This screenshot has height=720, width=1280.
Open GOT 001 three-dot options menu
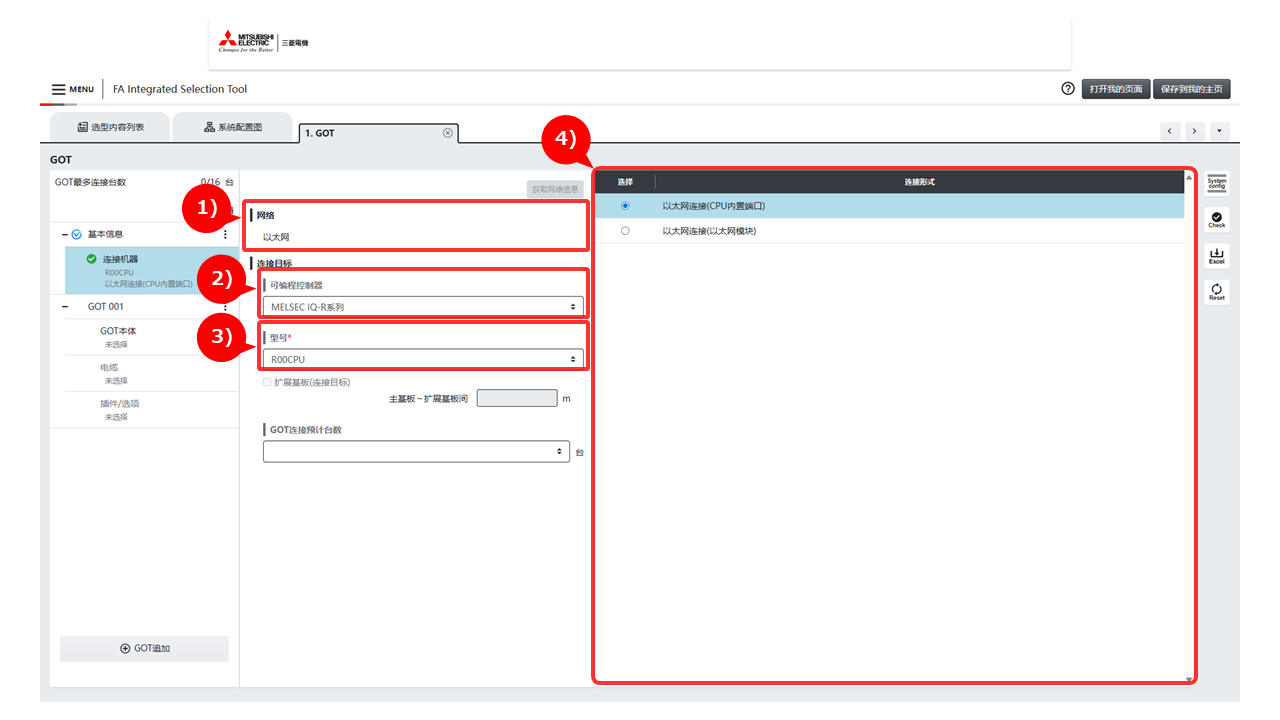click(225, 307)
